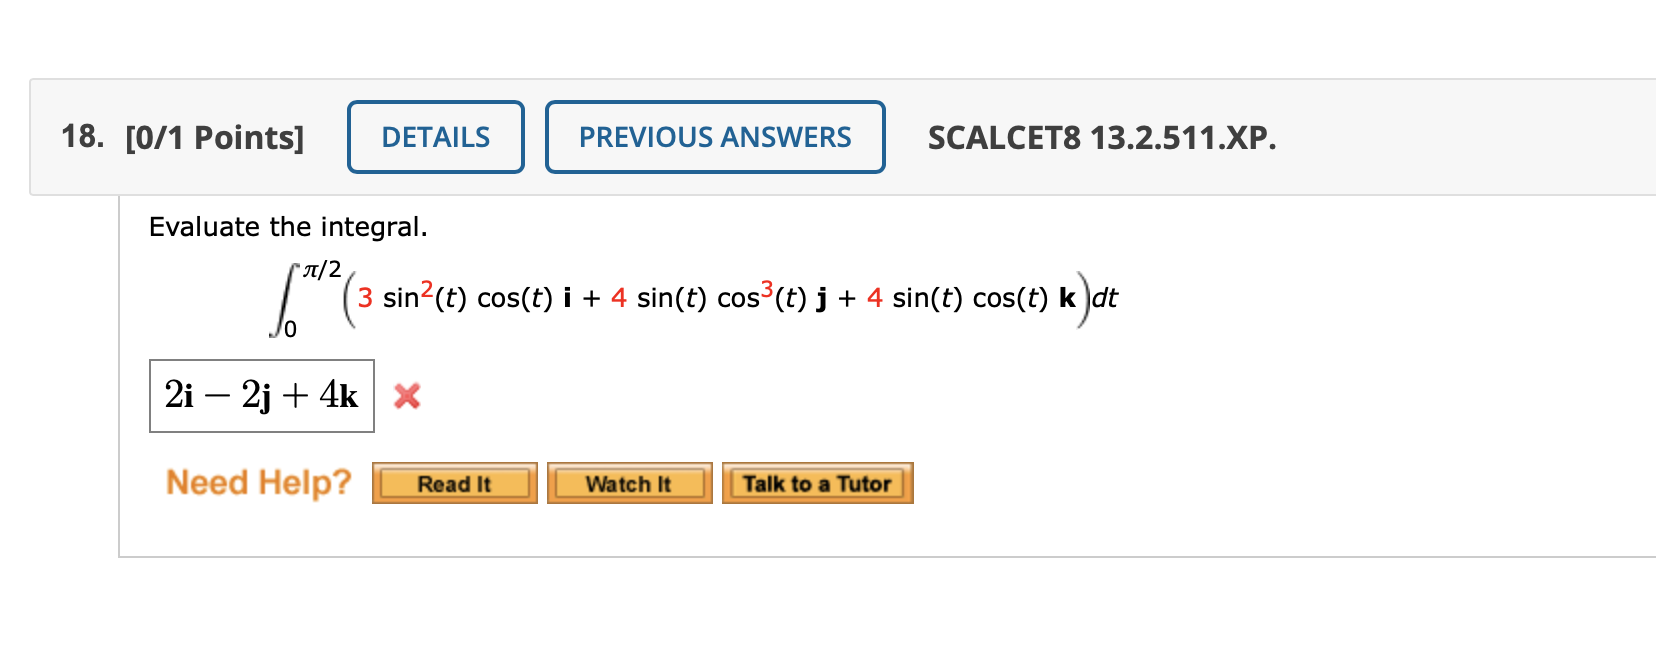
Task: Click the bold k vector in the integrand
Action: (1066, 297)
